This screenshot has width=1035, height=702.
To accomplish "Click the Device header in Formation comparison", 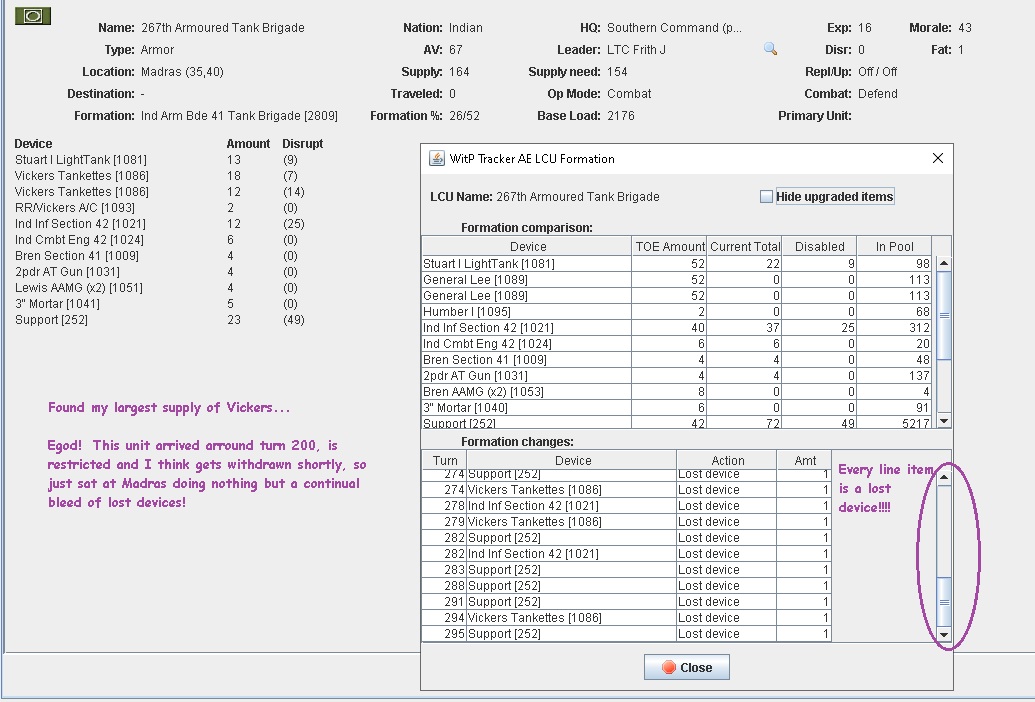I will (x=527, y=247).
